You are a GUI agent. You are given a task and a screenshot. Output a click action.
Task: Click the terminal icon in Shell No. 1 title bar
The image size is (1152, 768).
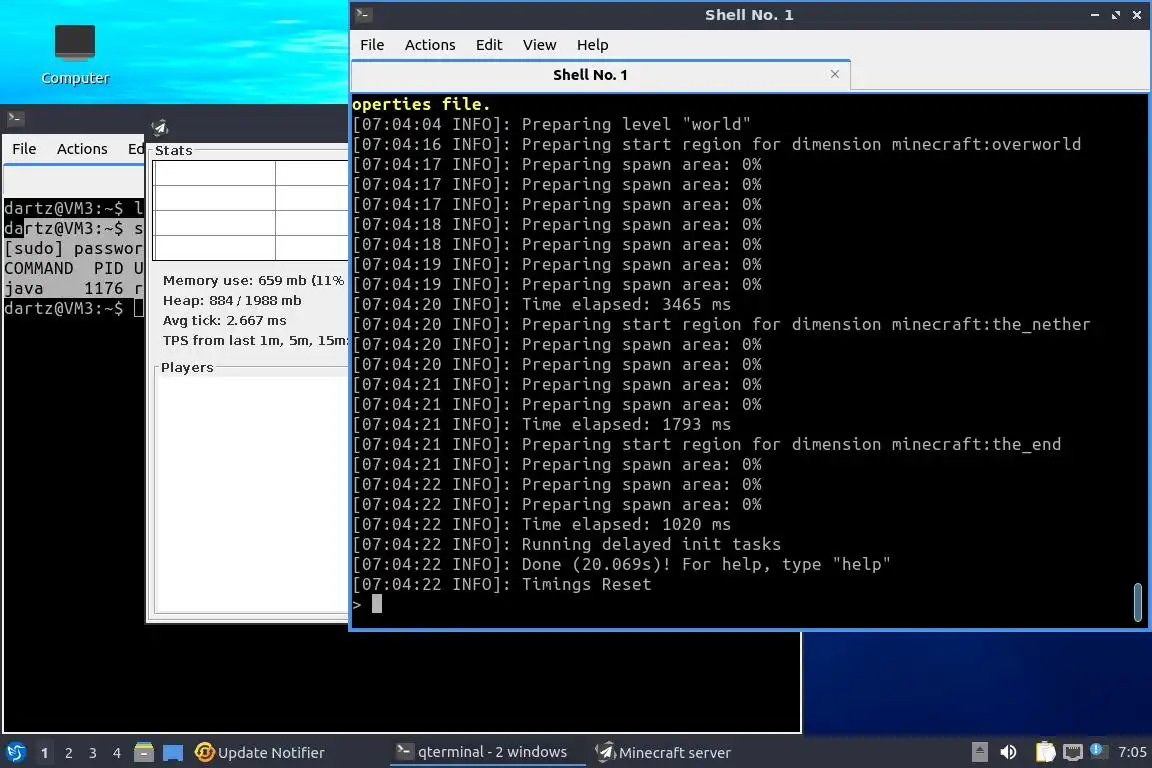click(x=363, y=14)
